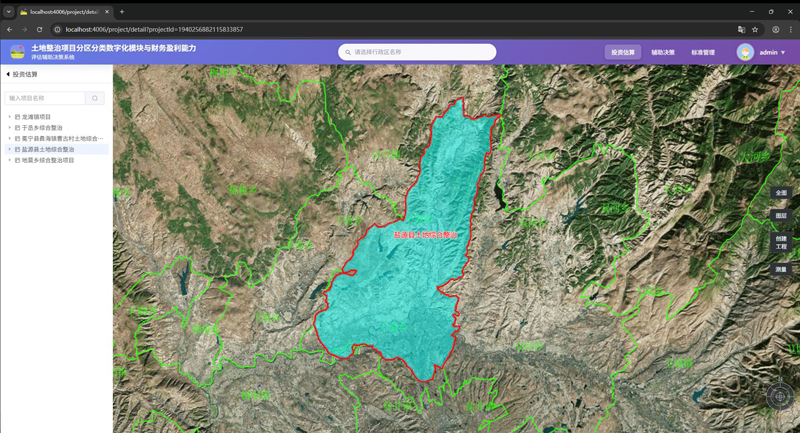This screenshot has height=433, width=800.
Task: Switch to the 辅助决策 tab
Action: point(663,52)
